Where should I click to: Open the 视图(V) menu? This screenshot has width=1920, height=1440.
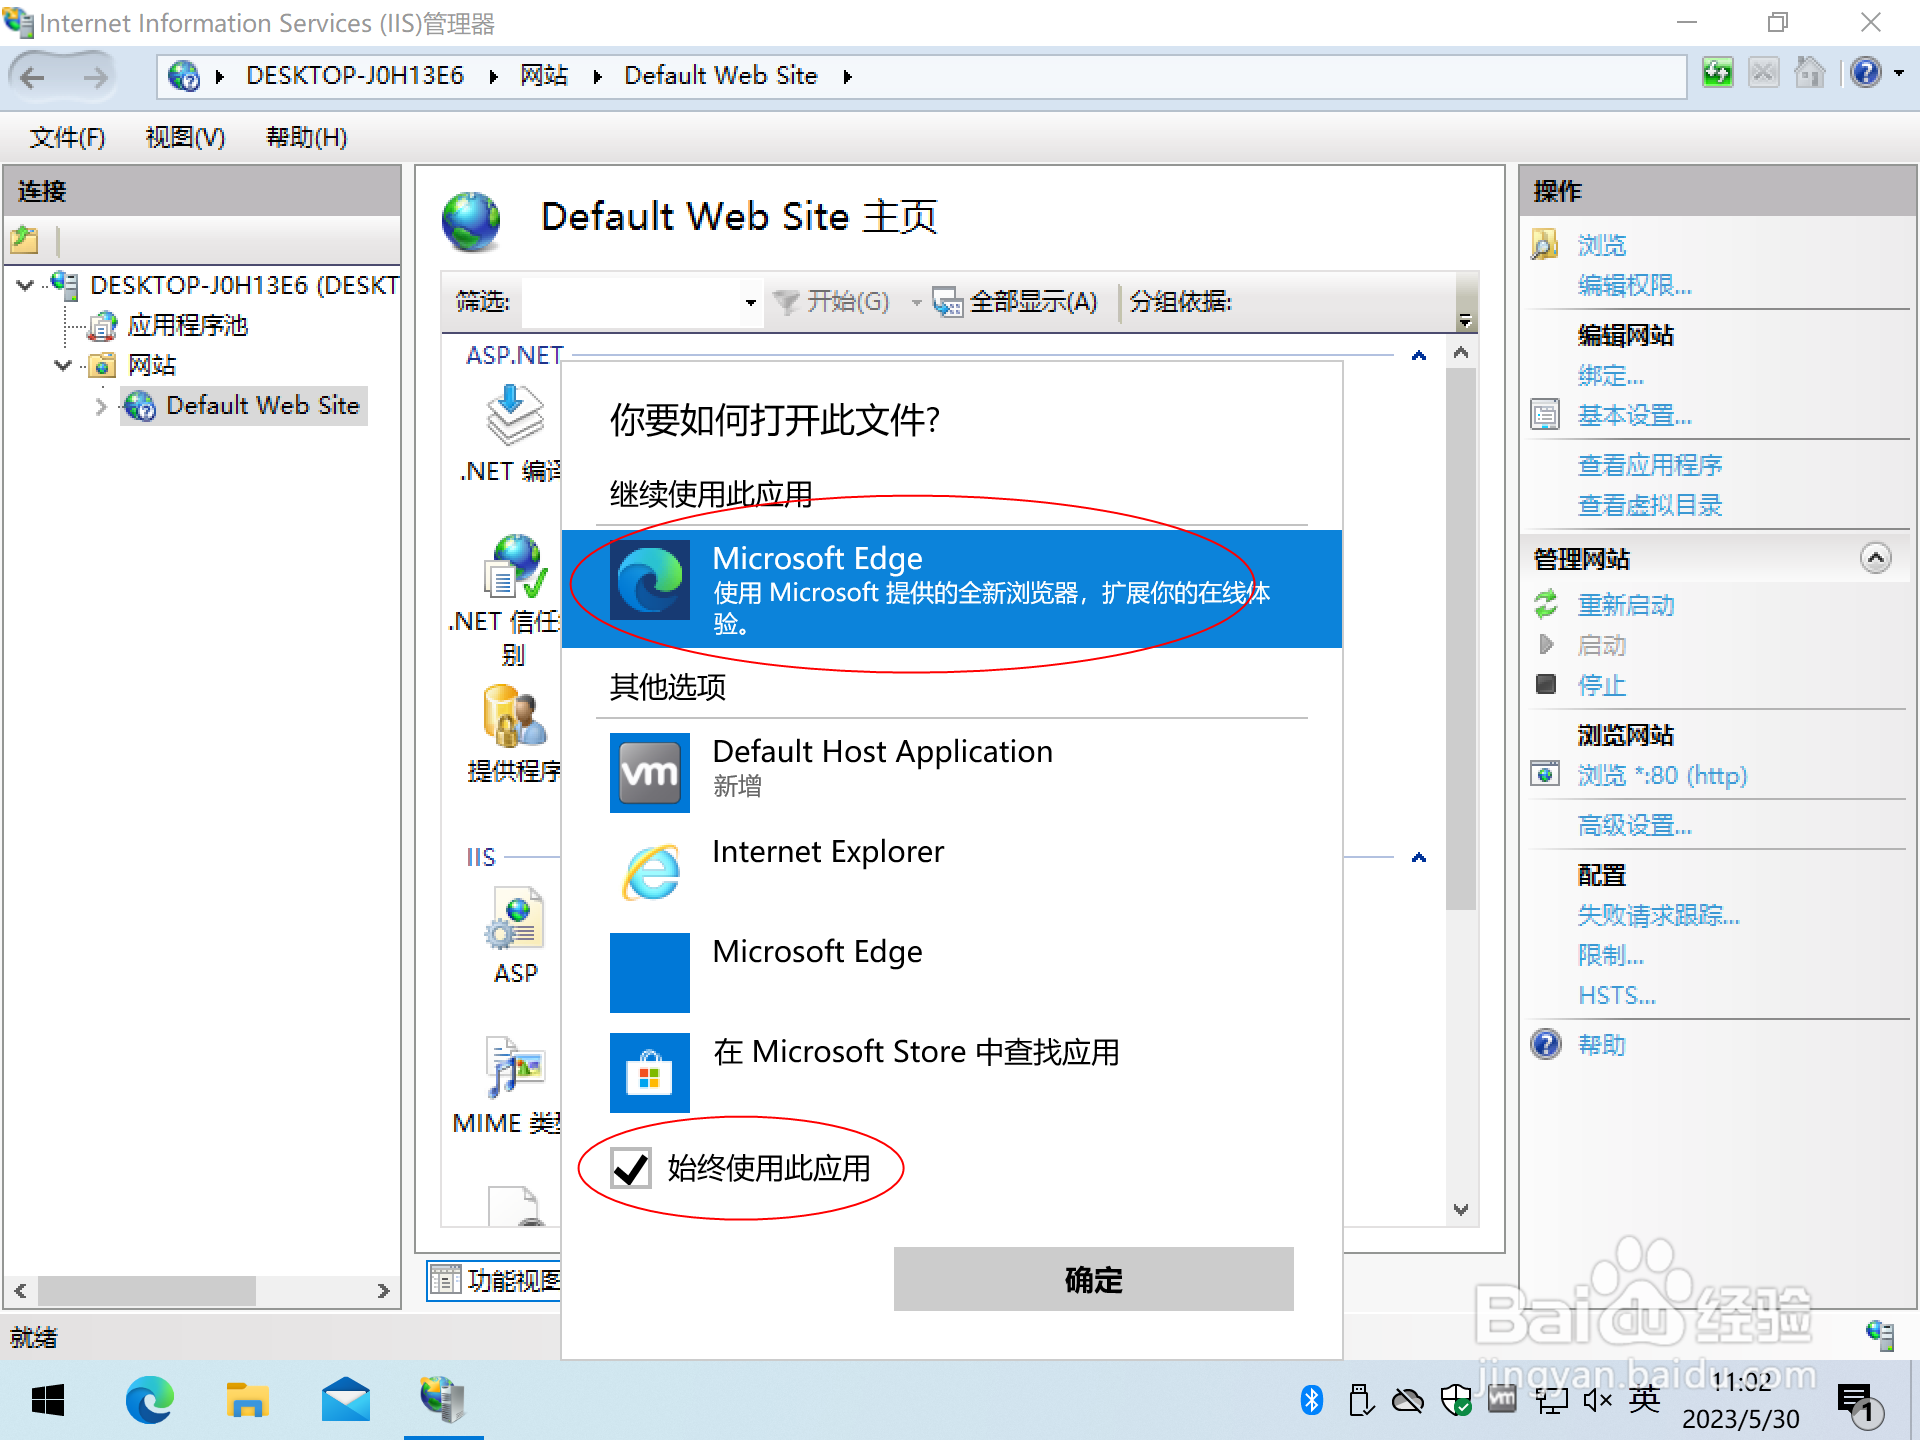point(185,137)
